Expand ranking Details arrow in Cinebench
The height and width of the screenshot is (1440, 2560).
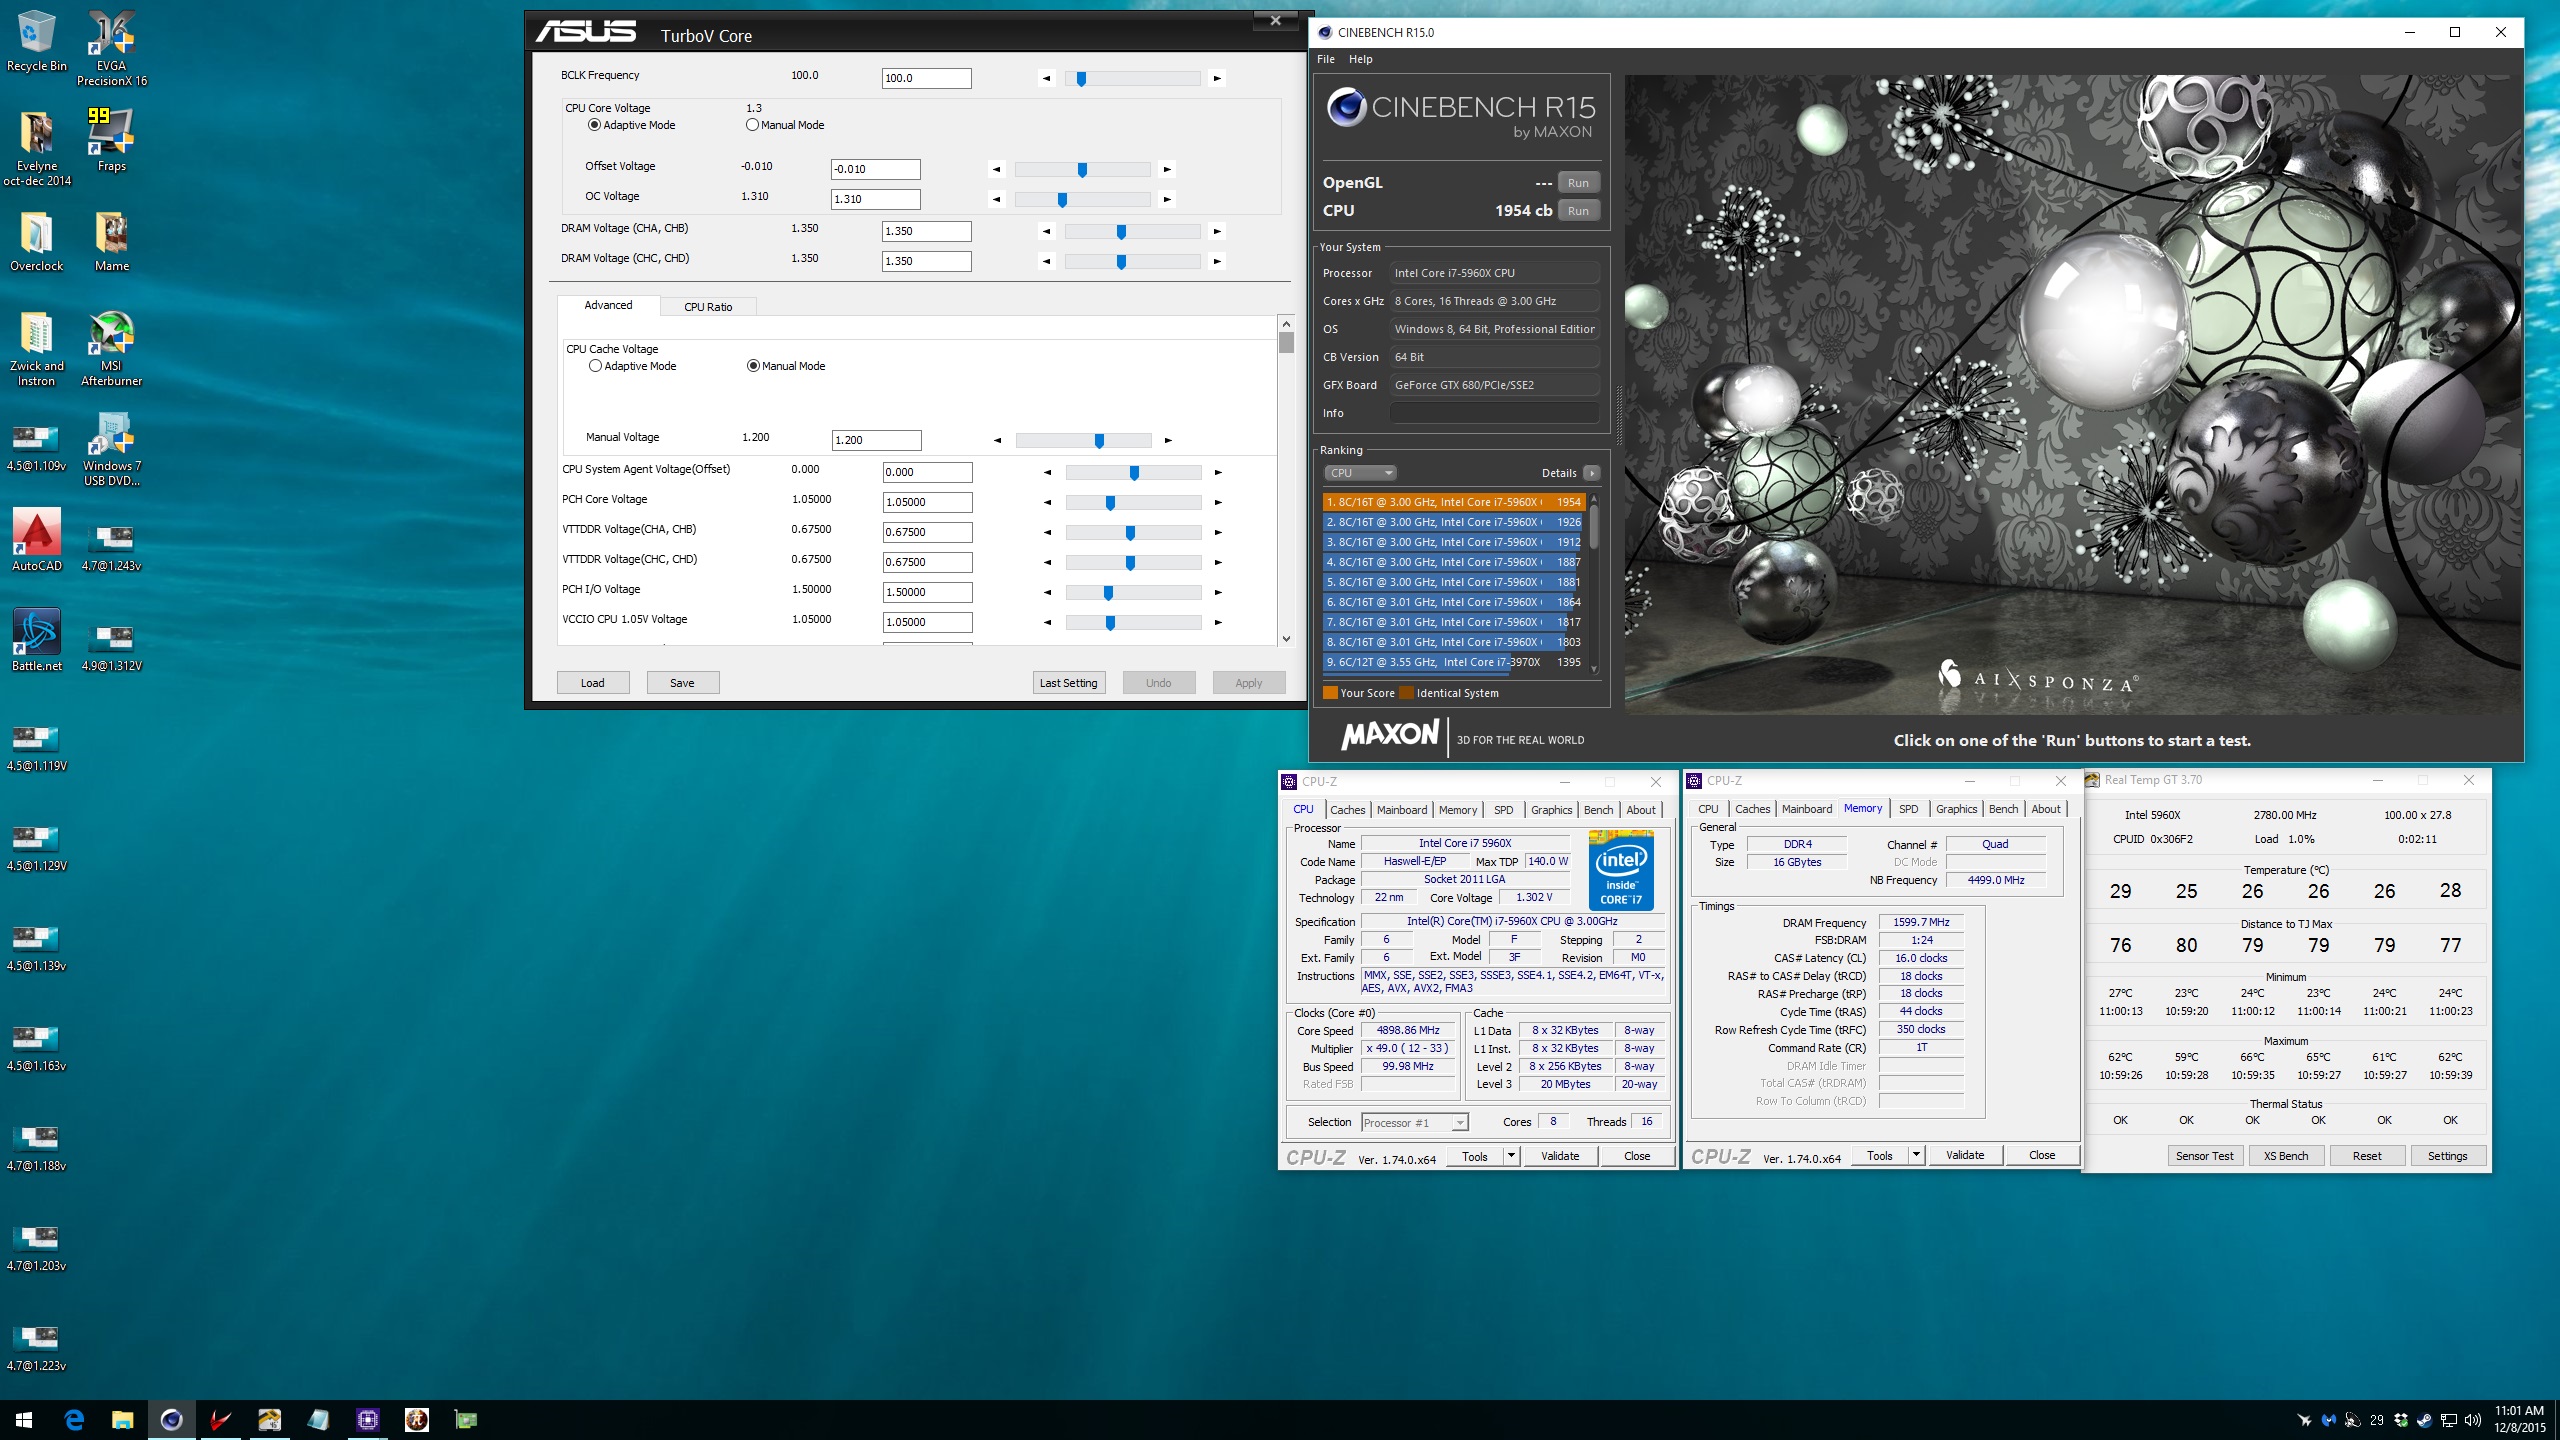click(x=1591, y=473)
